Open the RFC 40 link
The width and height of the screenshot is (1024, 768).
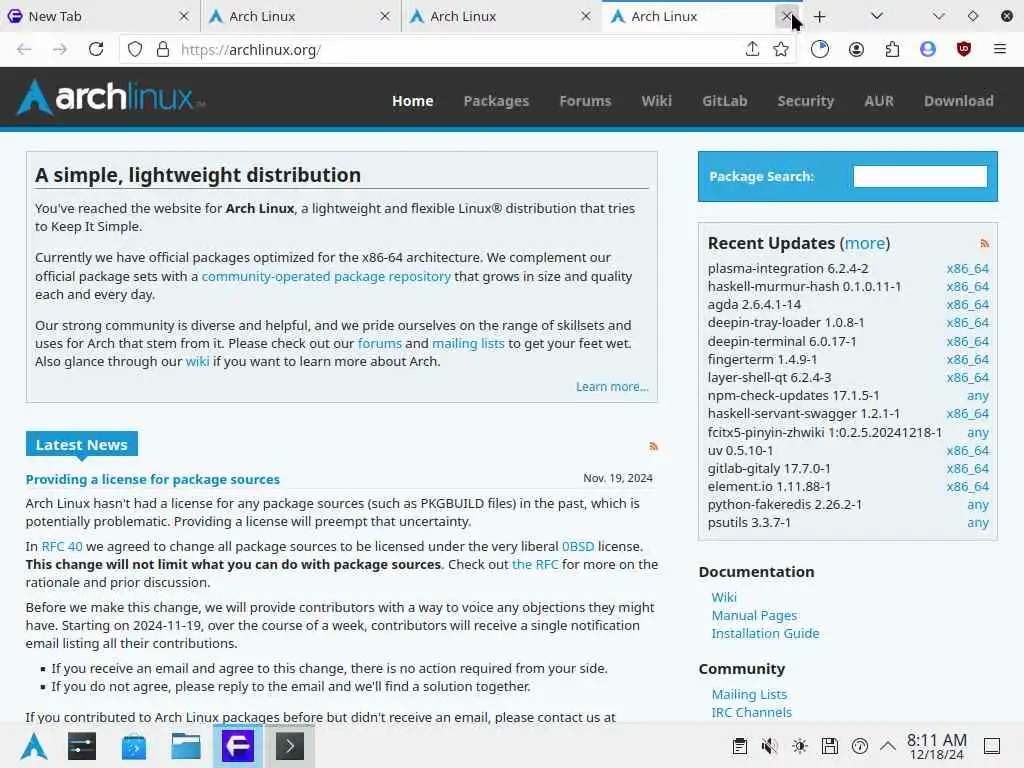[62, 546]
